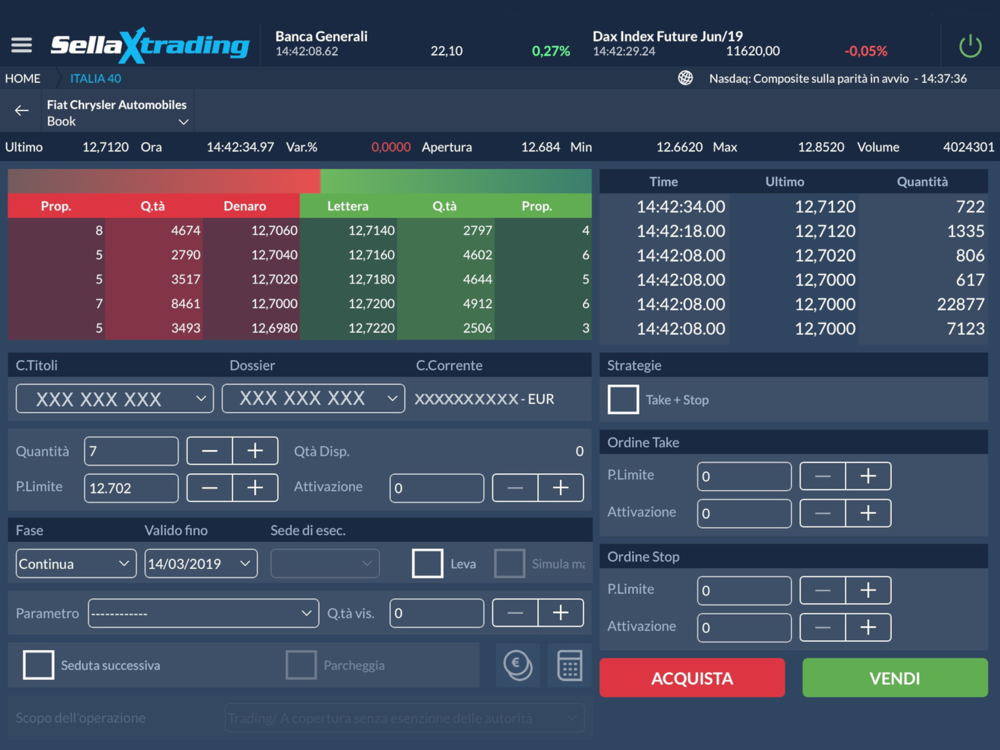Click the Ordine Stop P.Limite input

744,591
